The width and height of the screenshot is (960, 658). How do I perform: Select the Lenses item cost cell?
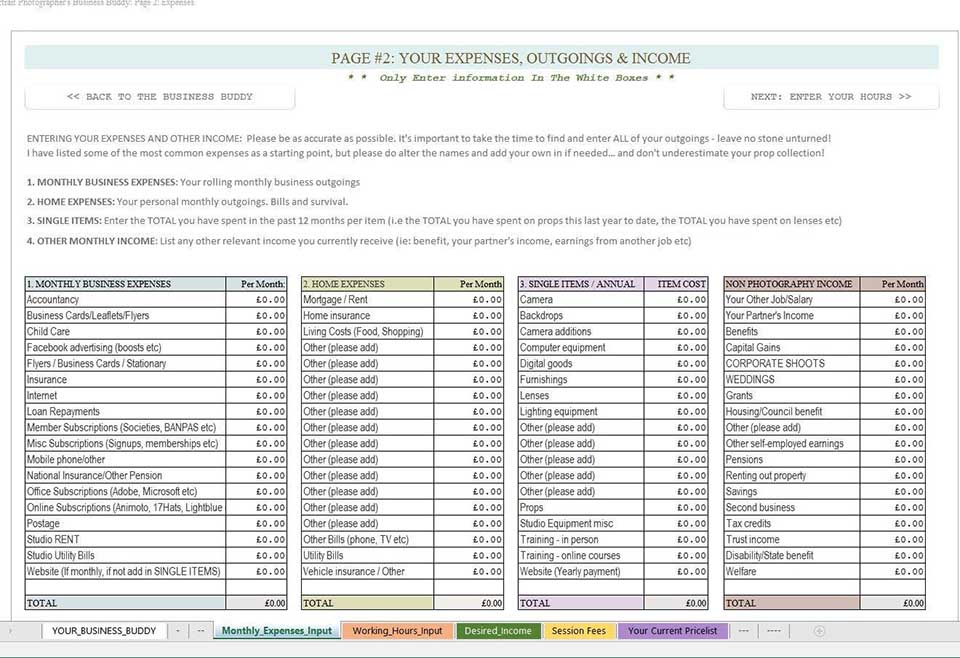(x=676, y=396)
